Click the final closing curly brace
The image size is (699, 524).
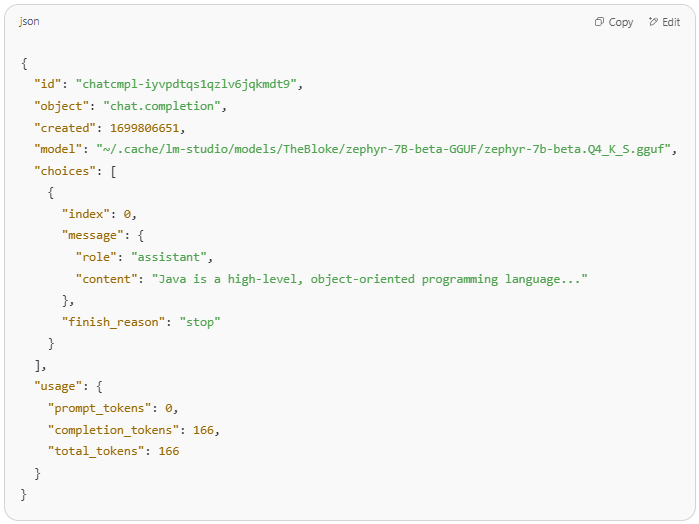(24, 495)
